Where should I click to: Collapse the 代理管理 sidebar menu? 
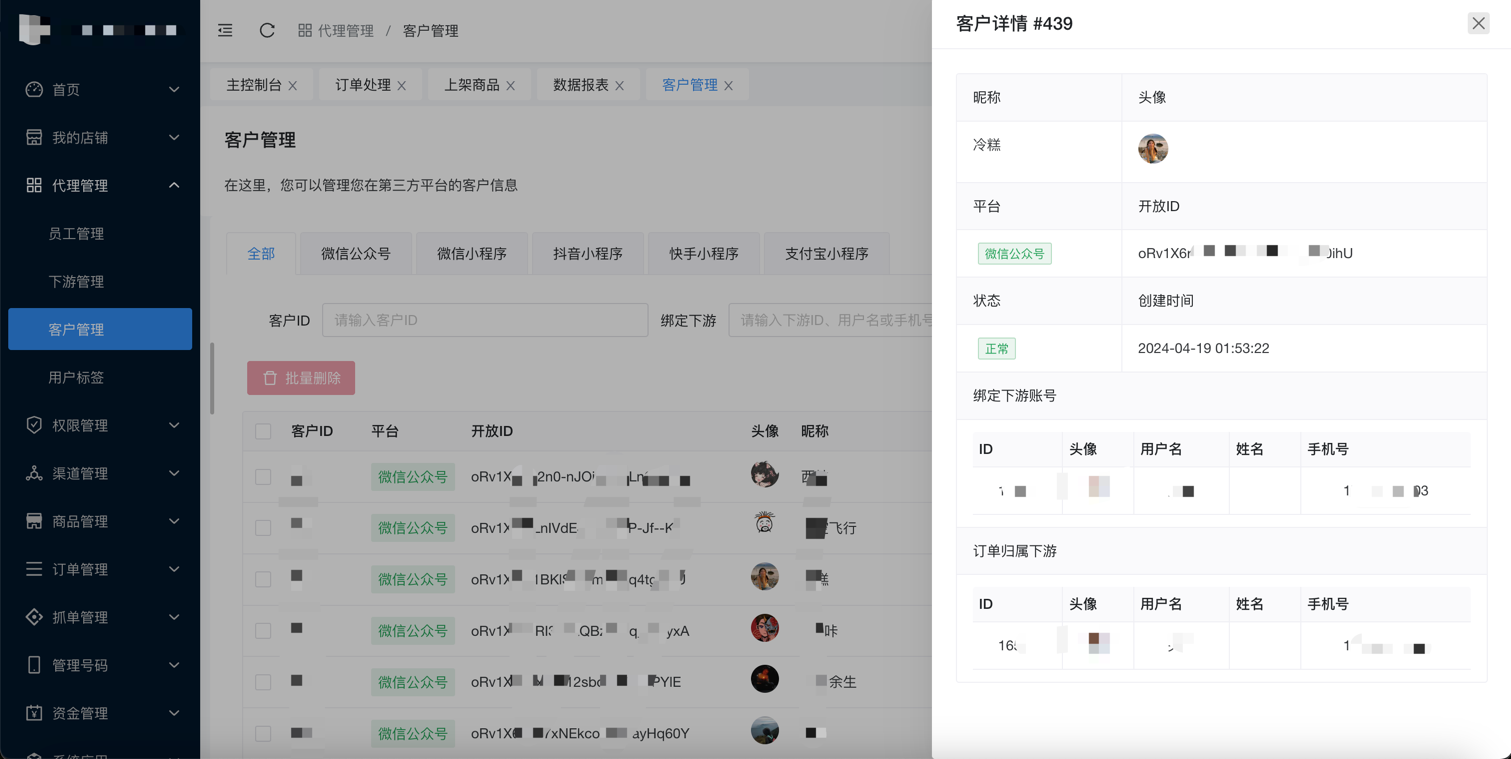(174, 186)
